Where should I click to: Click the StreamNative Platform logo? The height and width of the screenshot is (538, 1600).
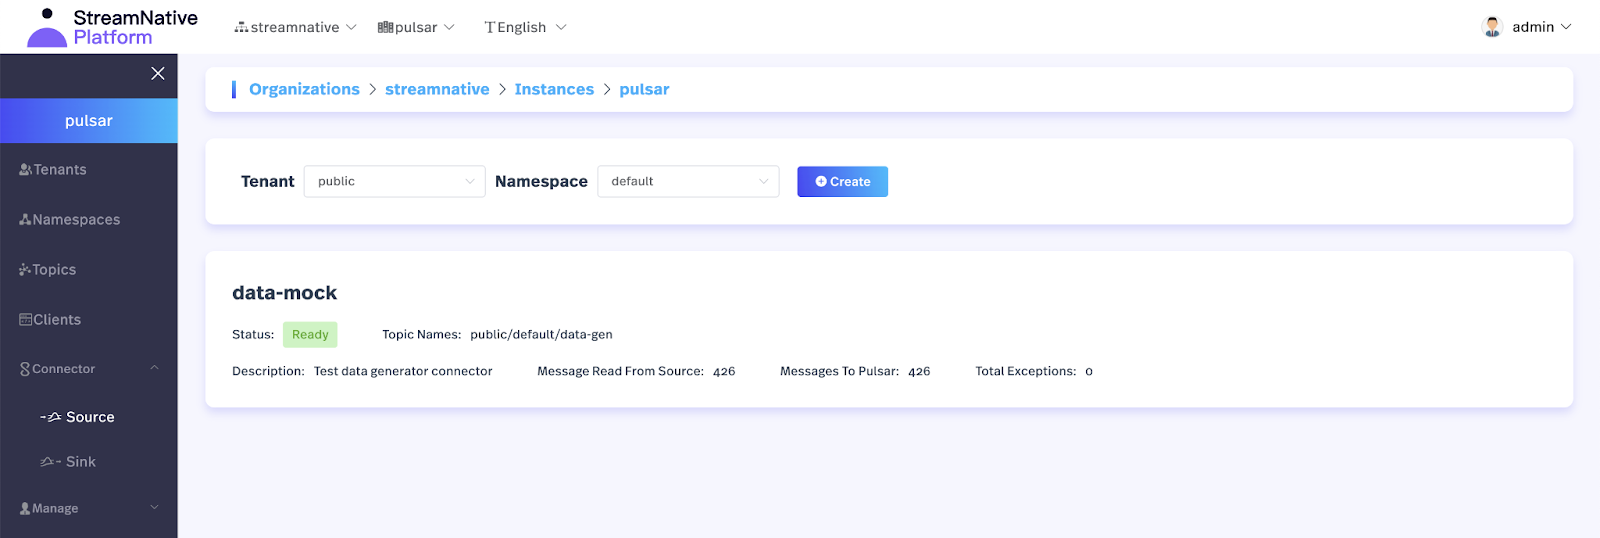pyautogui.click(x=112, y=27)
